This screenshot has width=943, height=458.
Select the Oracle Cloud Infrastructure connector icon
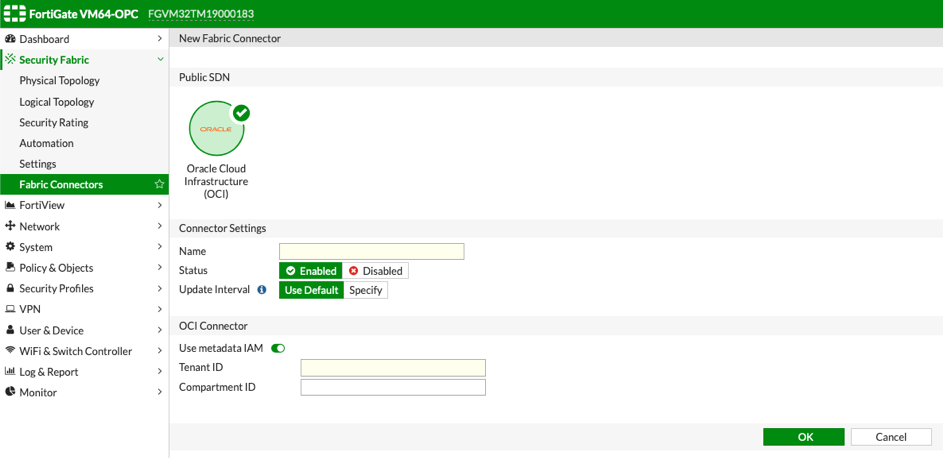tap(217, 128)
